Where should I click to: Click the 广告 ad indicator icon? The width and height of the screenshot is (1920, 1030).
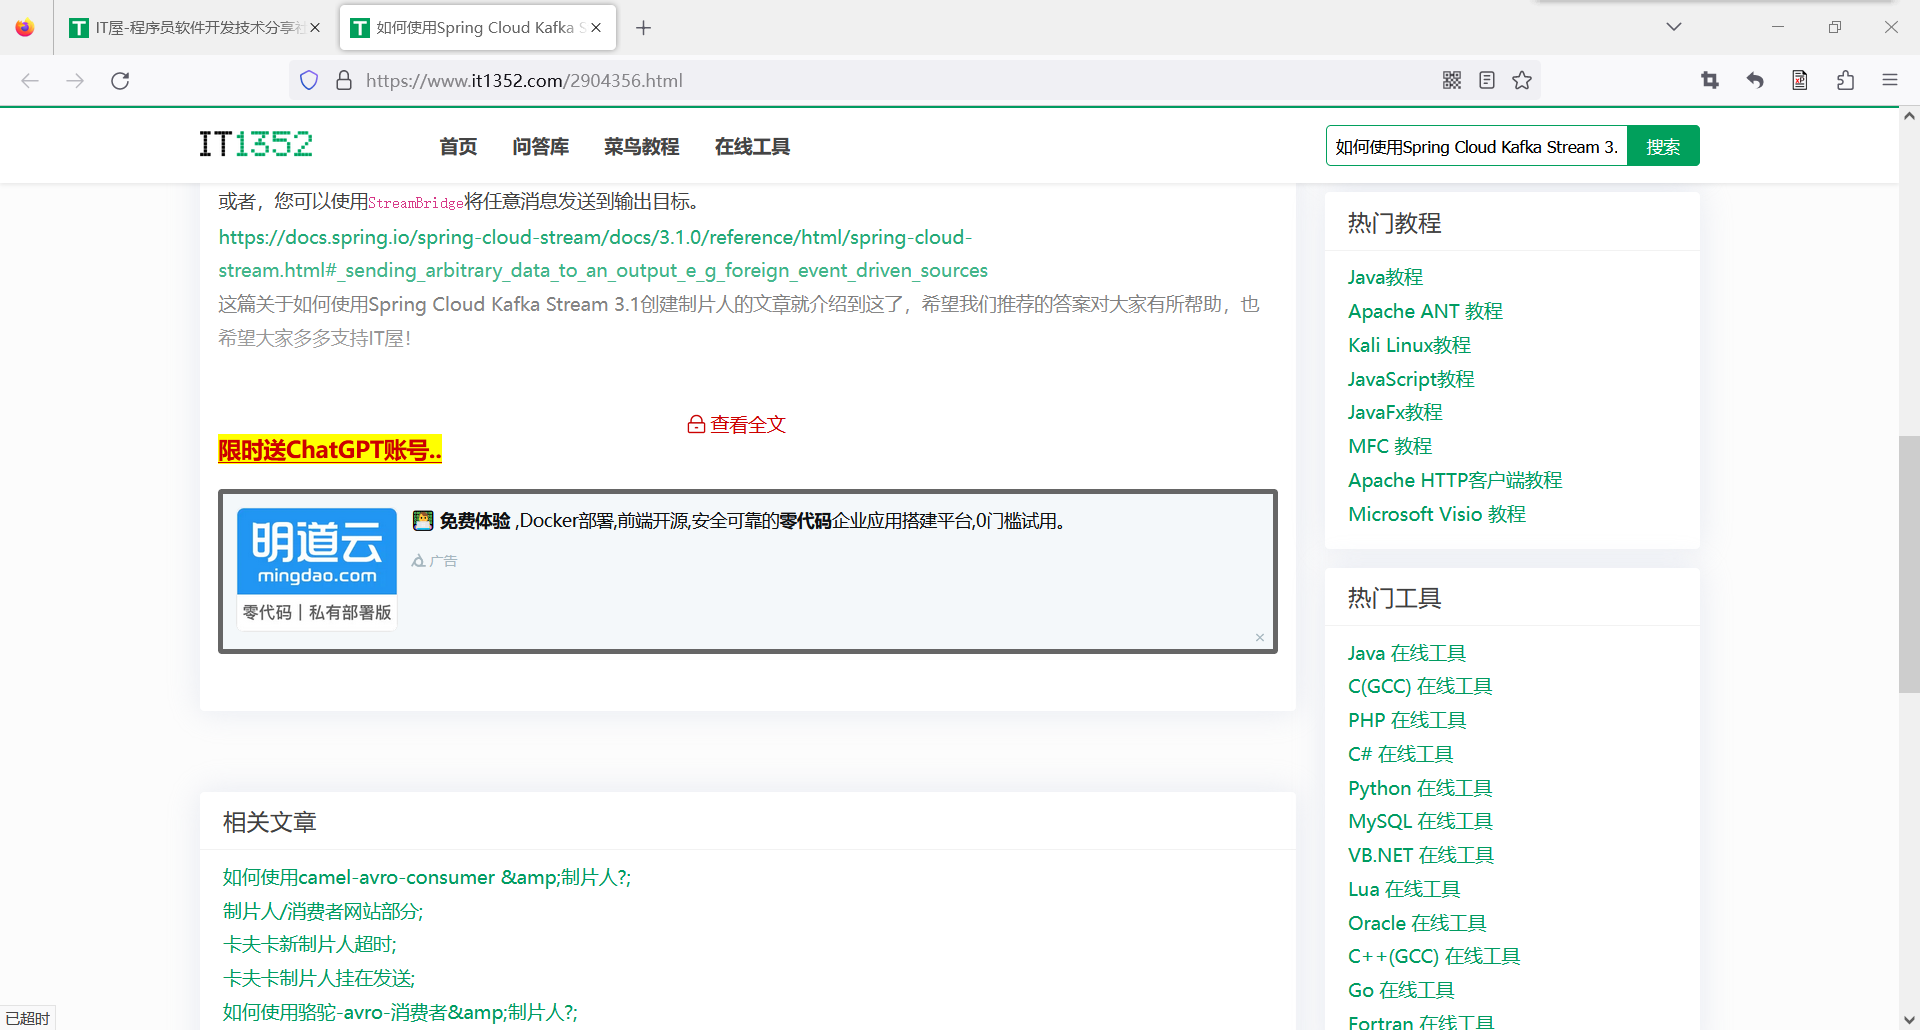(434, 561)
